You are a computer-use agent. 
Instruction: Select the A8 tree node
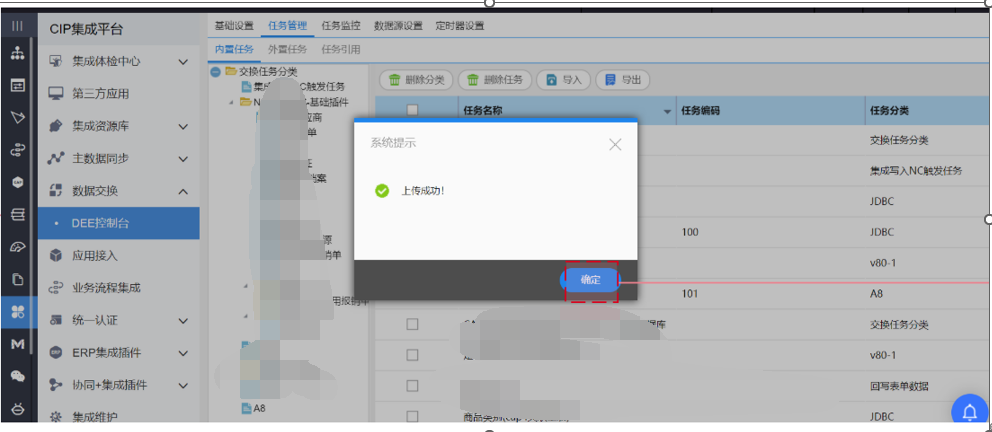259,408
